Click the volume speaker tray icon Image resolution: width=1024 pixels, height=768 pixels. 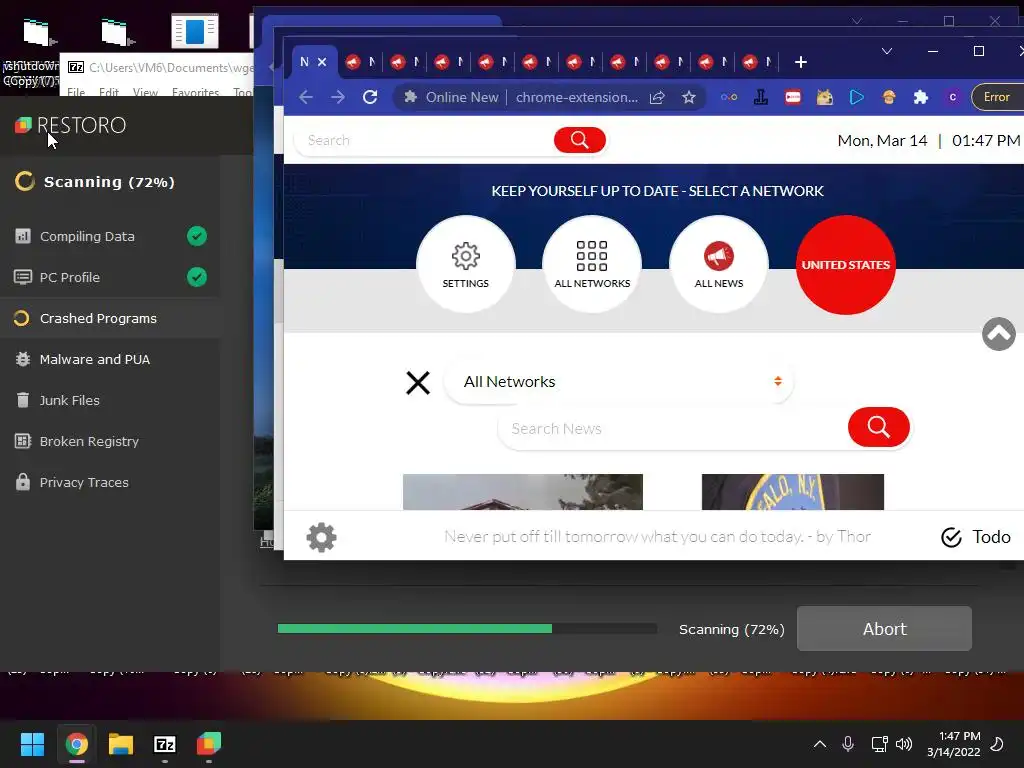[904, 744]
